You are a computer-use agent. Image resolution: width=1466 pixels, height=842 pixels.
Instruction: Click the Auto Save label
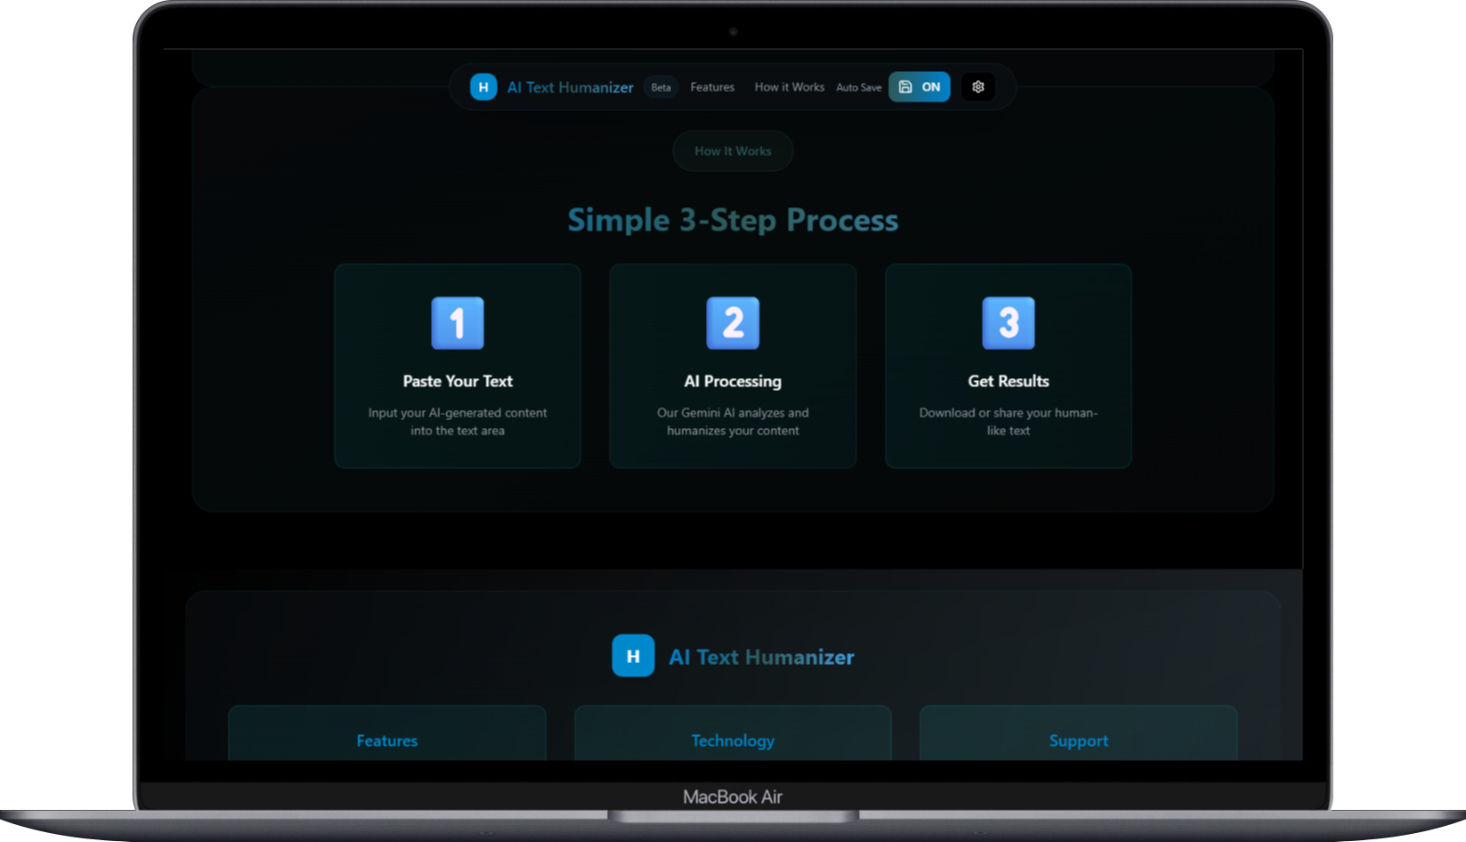tap(858, 88)
